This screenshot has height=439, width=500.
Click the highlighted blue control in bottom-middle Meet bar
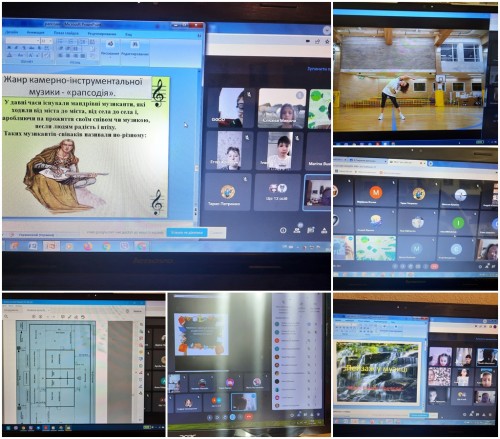(x=233, y=417)
